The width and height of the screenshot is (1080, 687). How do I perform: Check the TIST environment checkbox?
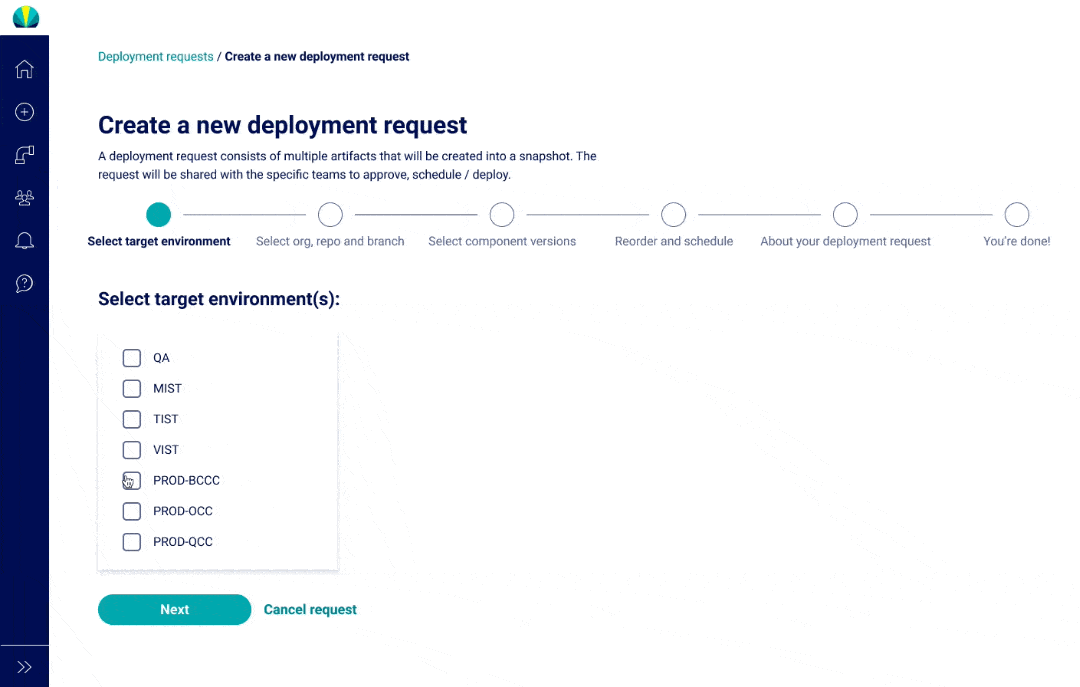click(132, 419)
